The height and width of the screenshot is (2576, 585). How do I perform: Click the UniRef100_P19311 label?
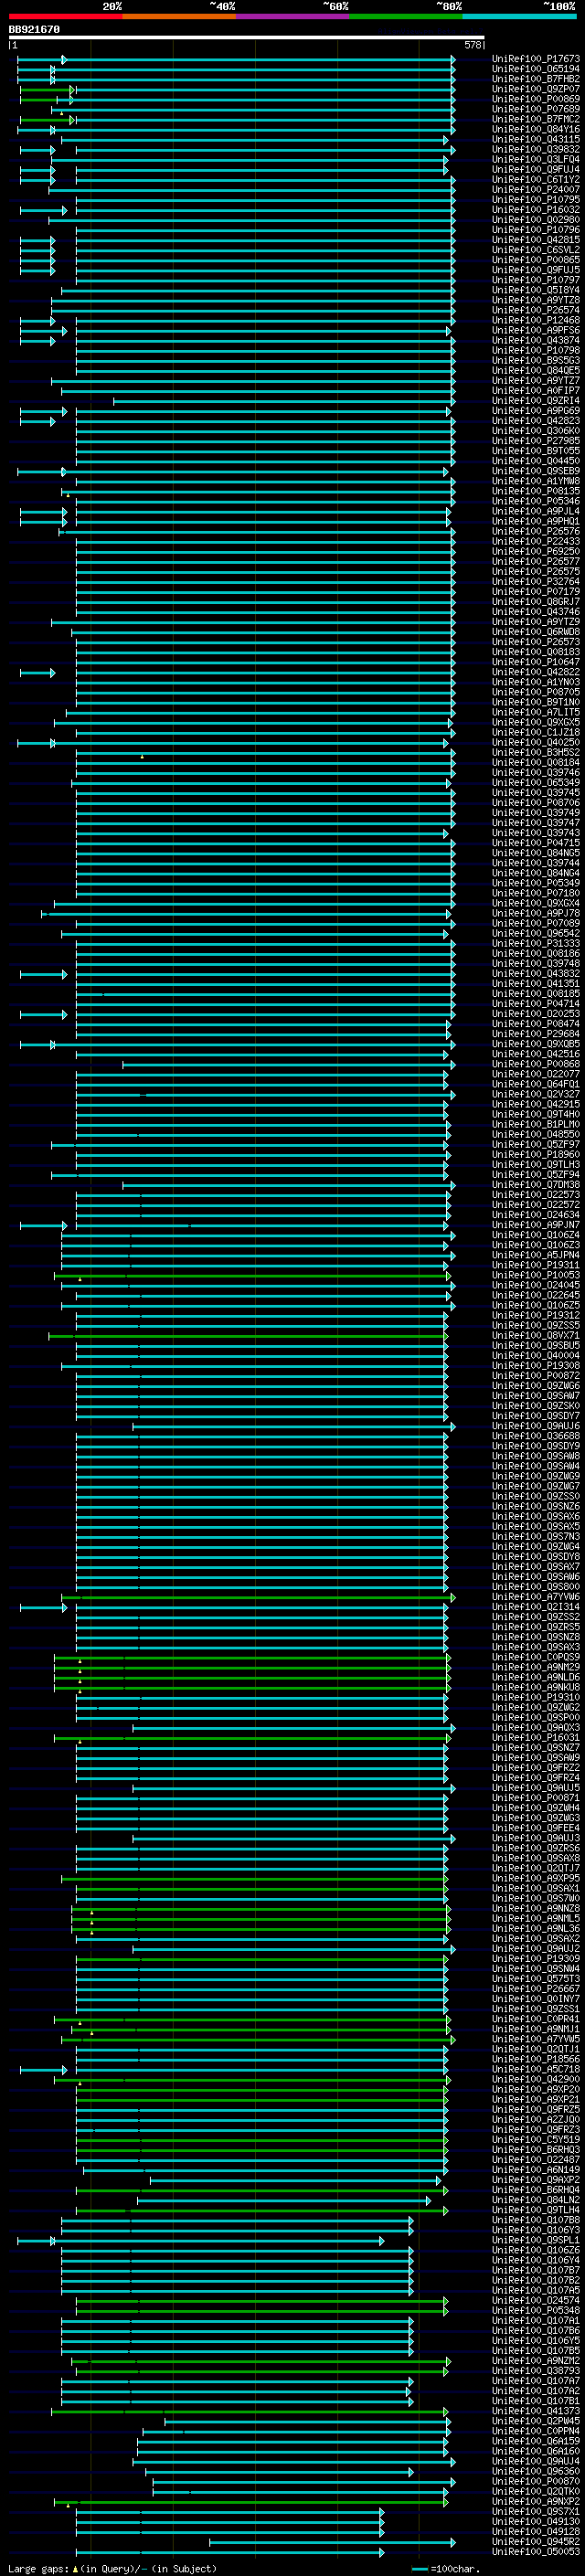tap(535, 1265)
